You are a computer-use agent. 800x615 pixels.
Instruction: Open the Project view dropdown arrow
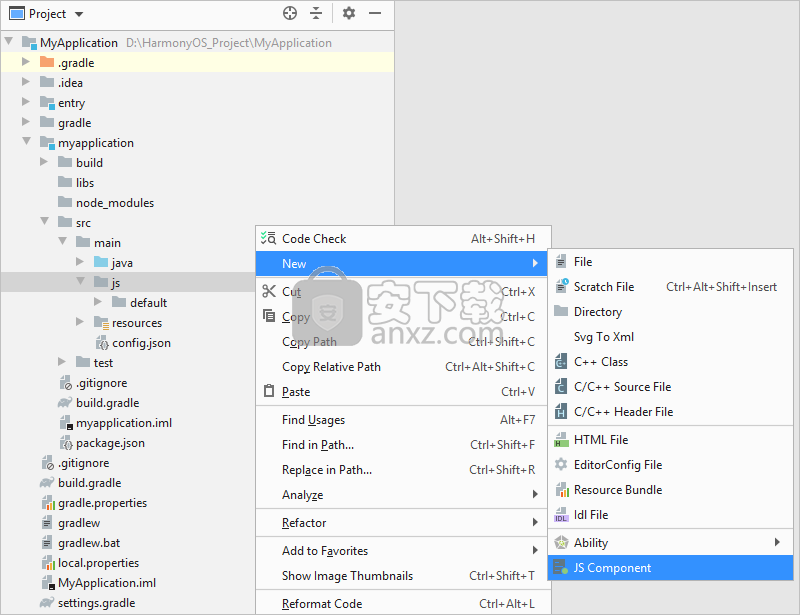pos(79,14)
